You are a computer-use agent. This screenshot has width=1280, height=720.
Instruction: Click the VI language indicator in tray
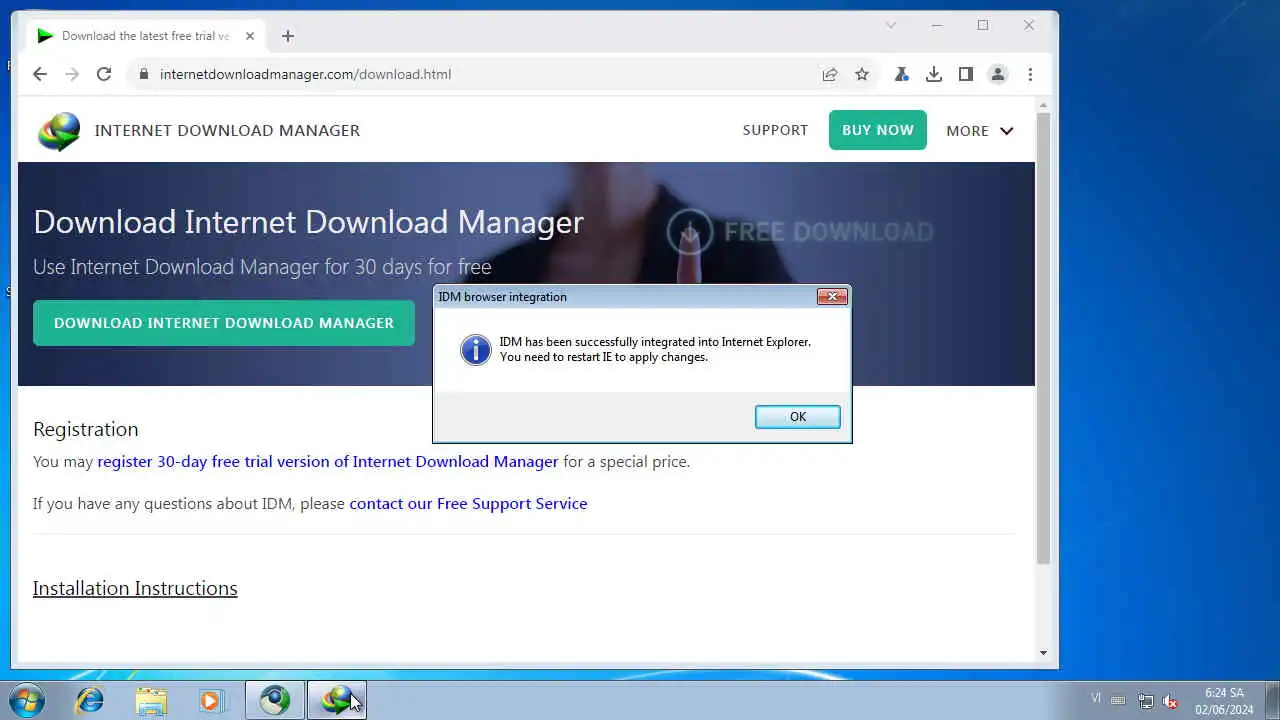point(1096,698)
